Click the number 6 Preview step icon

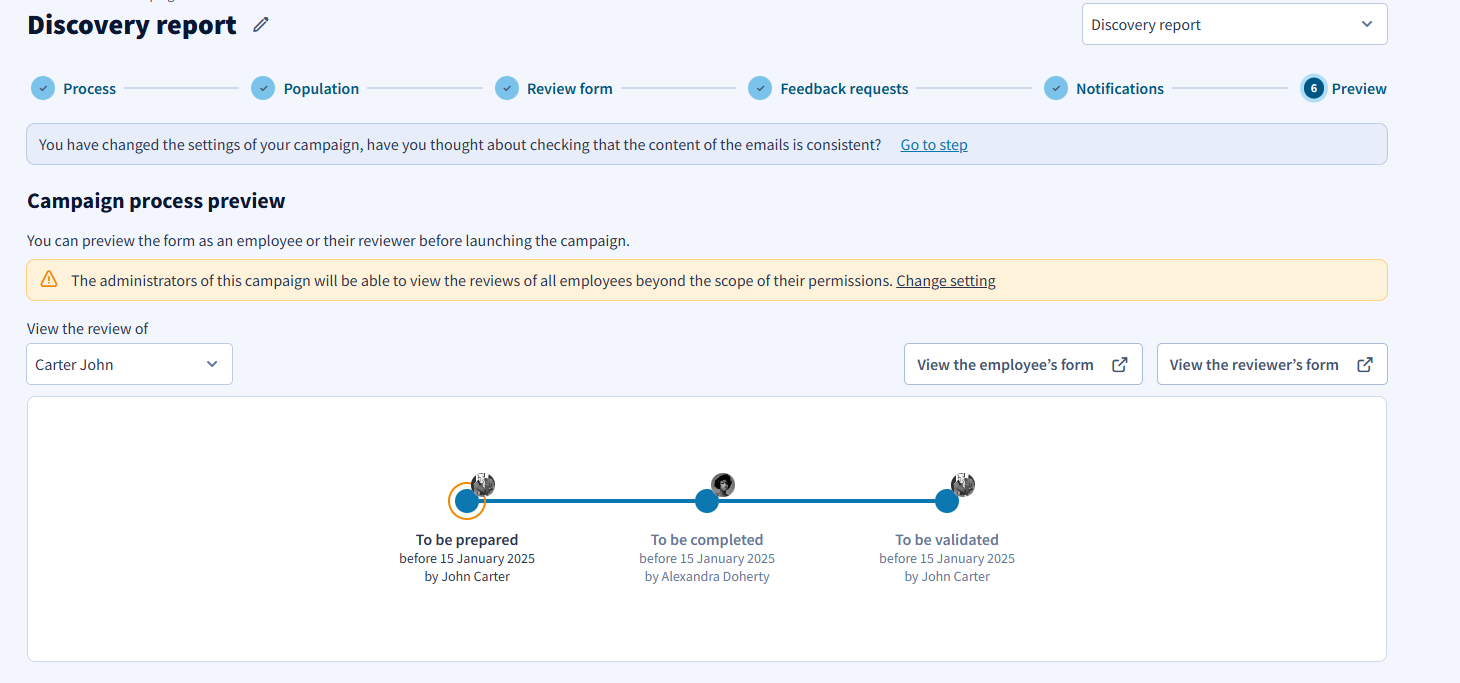tap(1313, 88)
